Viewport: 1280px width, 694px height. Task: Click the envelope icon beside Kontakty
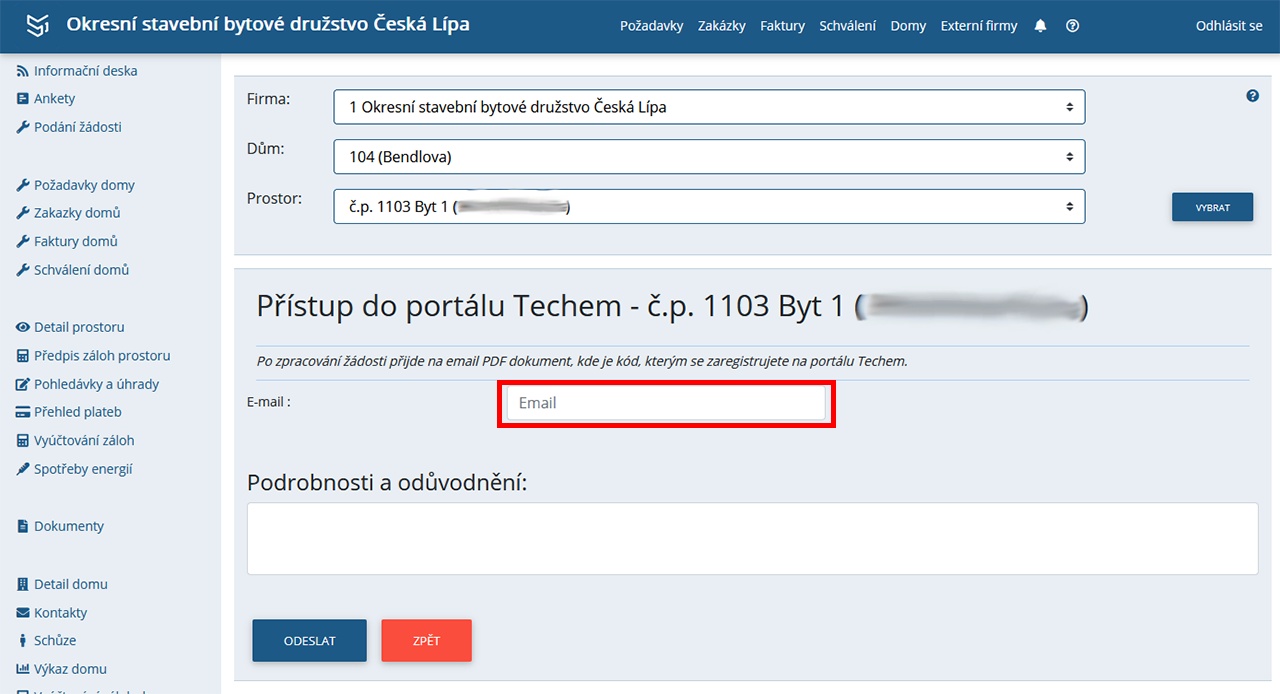[23, 613]
